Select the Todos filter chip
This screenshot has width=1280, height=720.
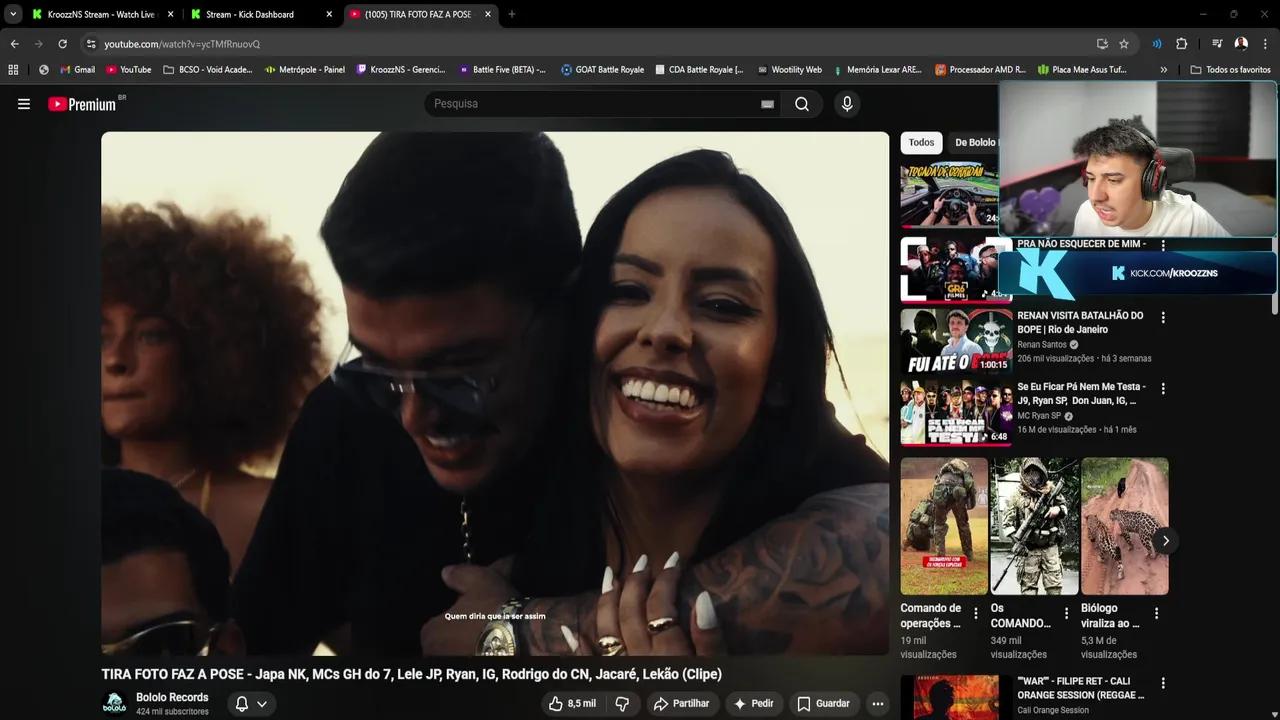tap(920, 142)
